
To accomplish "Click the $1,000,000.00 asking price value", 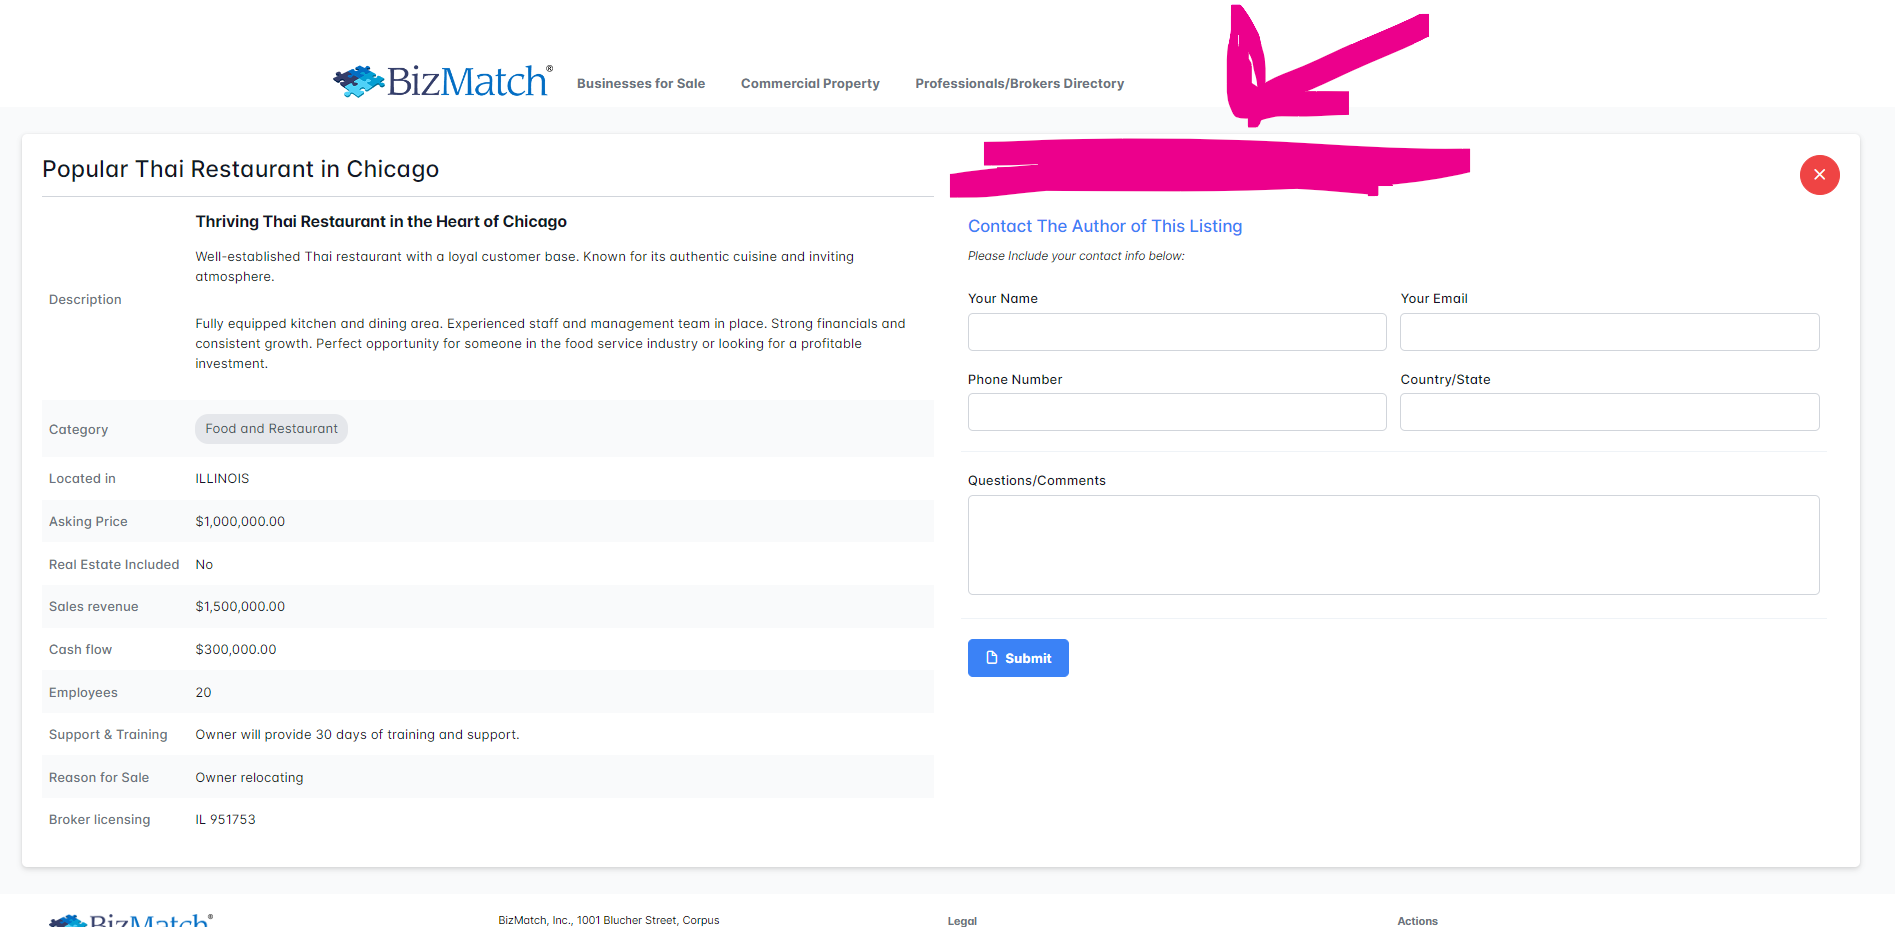I will [240, 522].
